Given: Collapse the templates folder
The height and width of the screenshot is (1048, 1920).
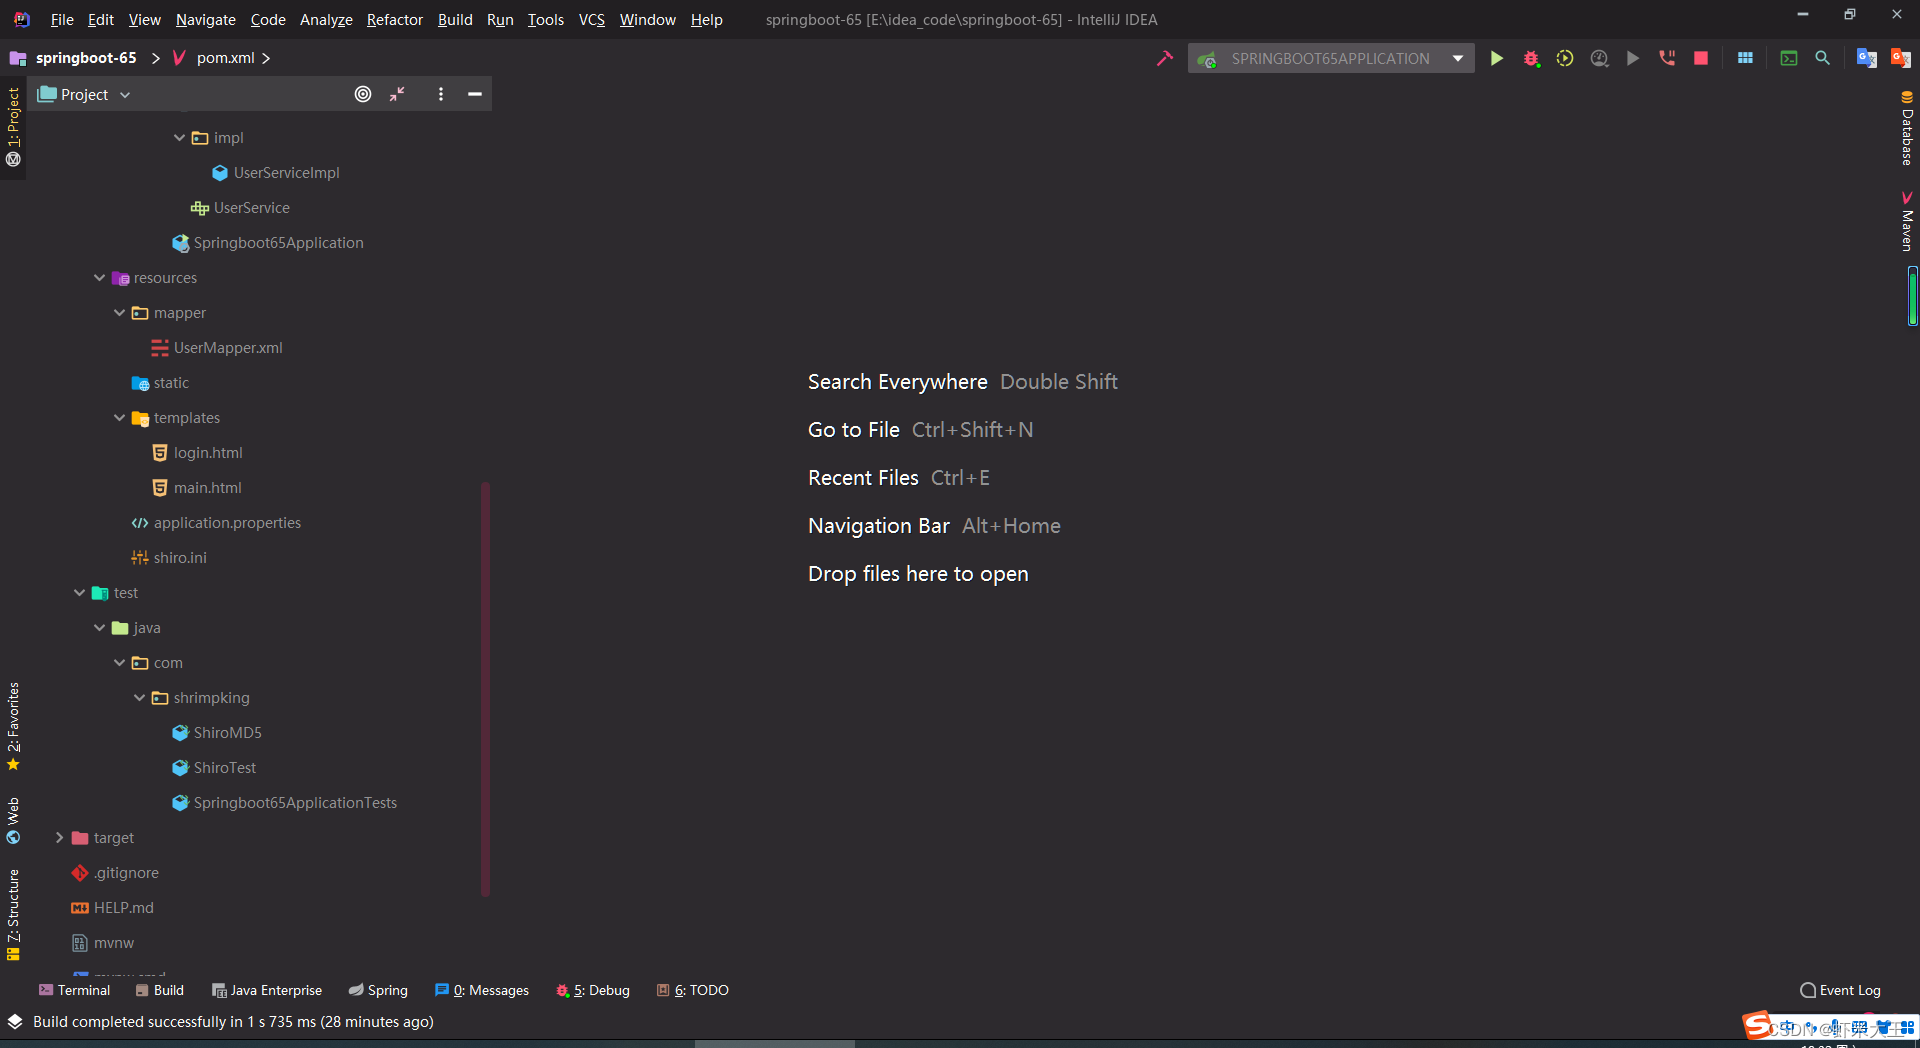Looking at the screenshot, I should [x=119, y=418].
